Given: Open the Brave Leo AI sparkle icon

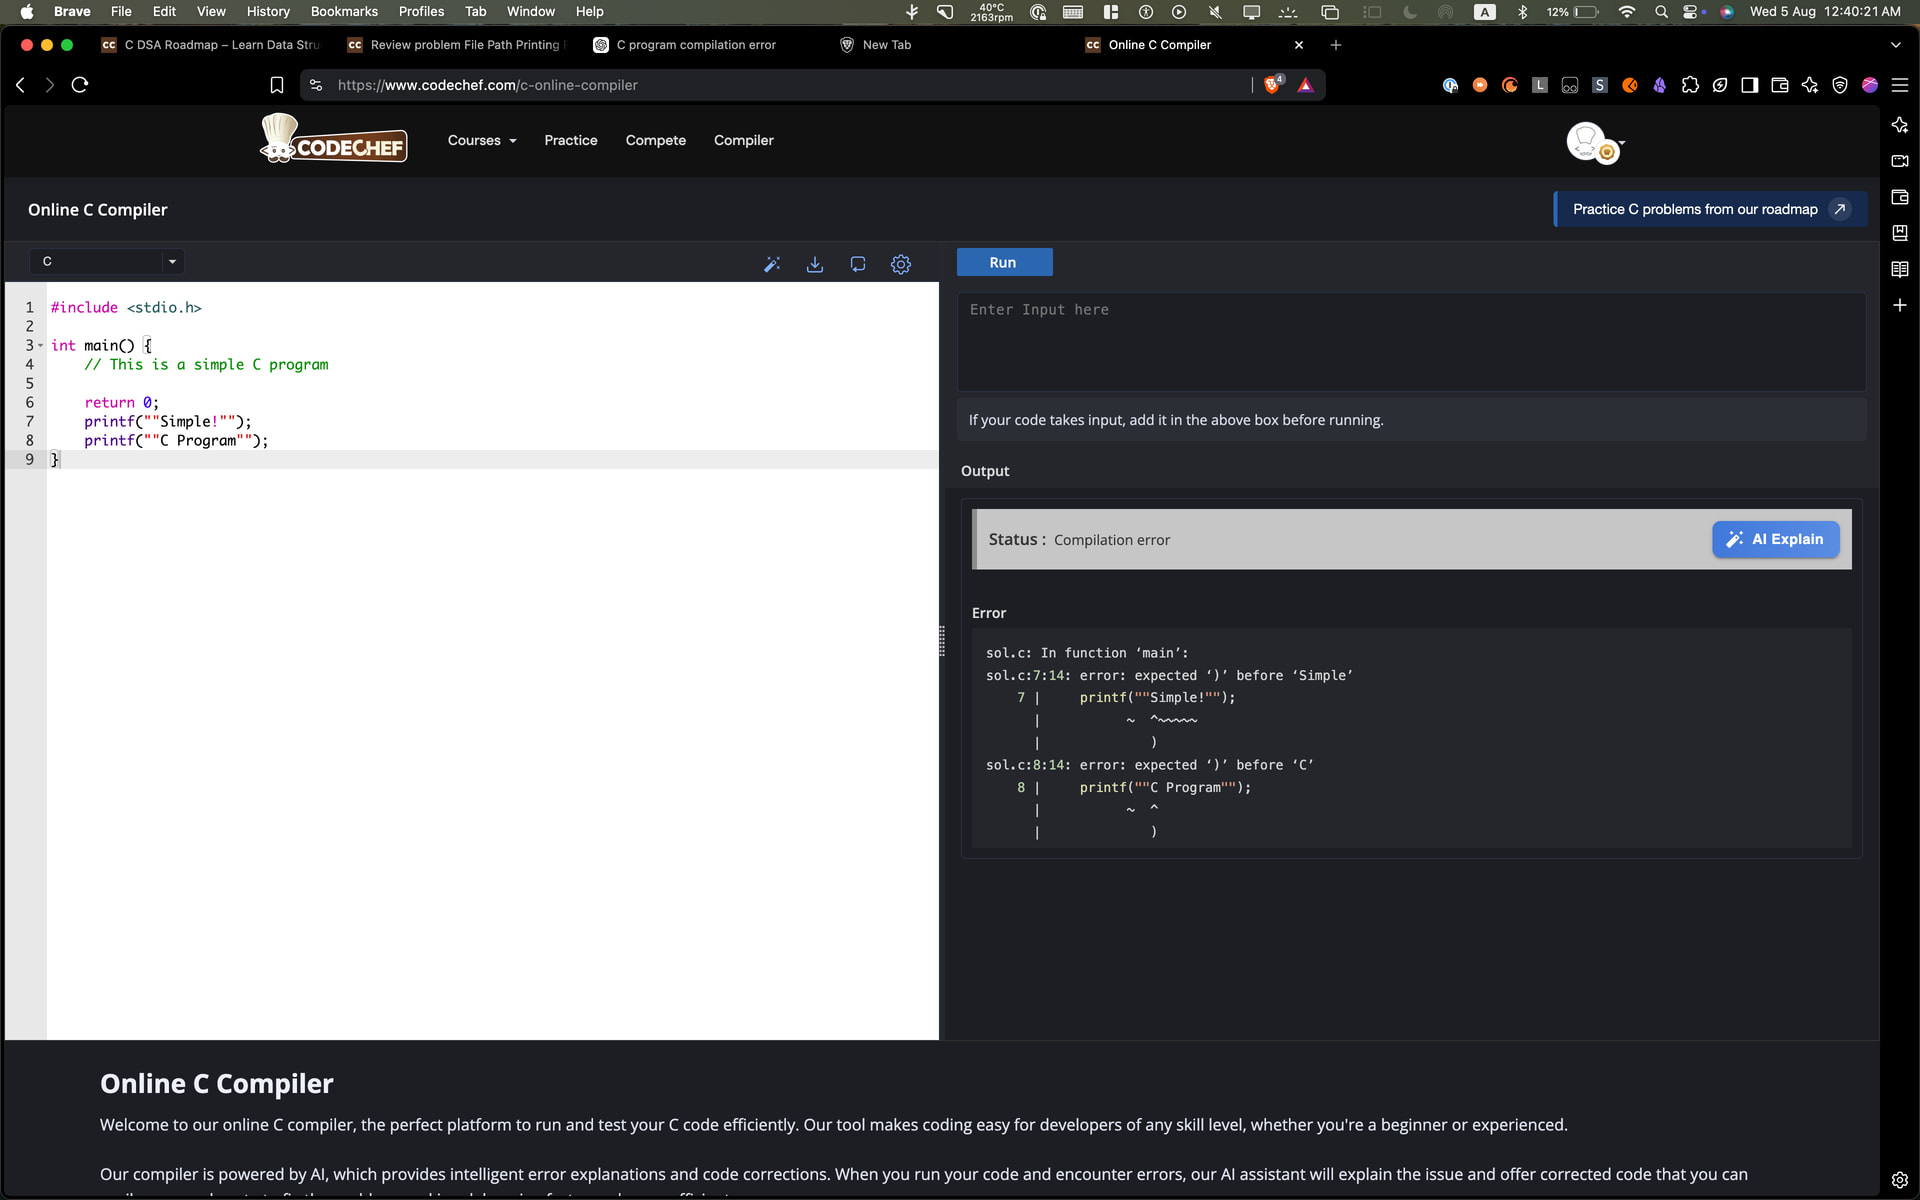Looking at the screenshot, I should coord(1810,85).
